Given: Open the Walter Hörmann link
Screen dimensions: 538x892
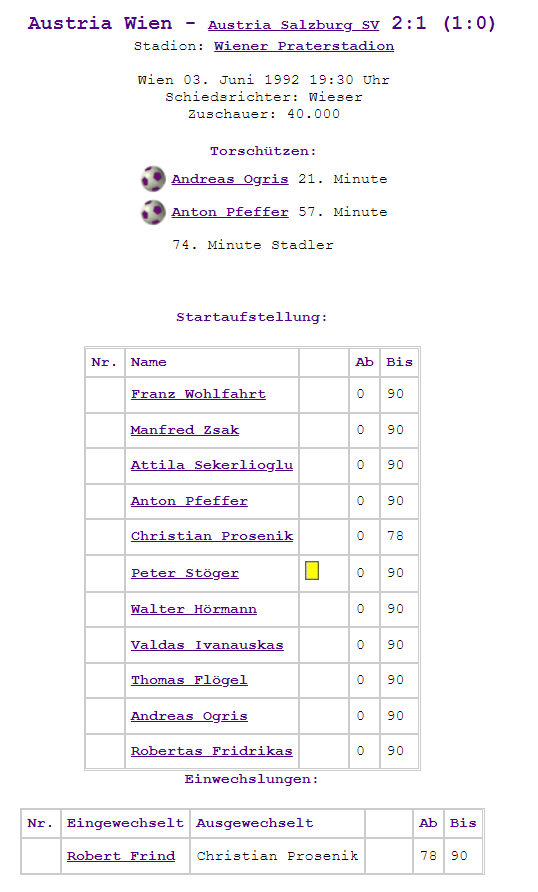Looking at the screenshot, I should [193, 609].
